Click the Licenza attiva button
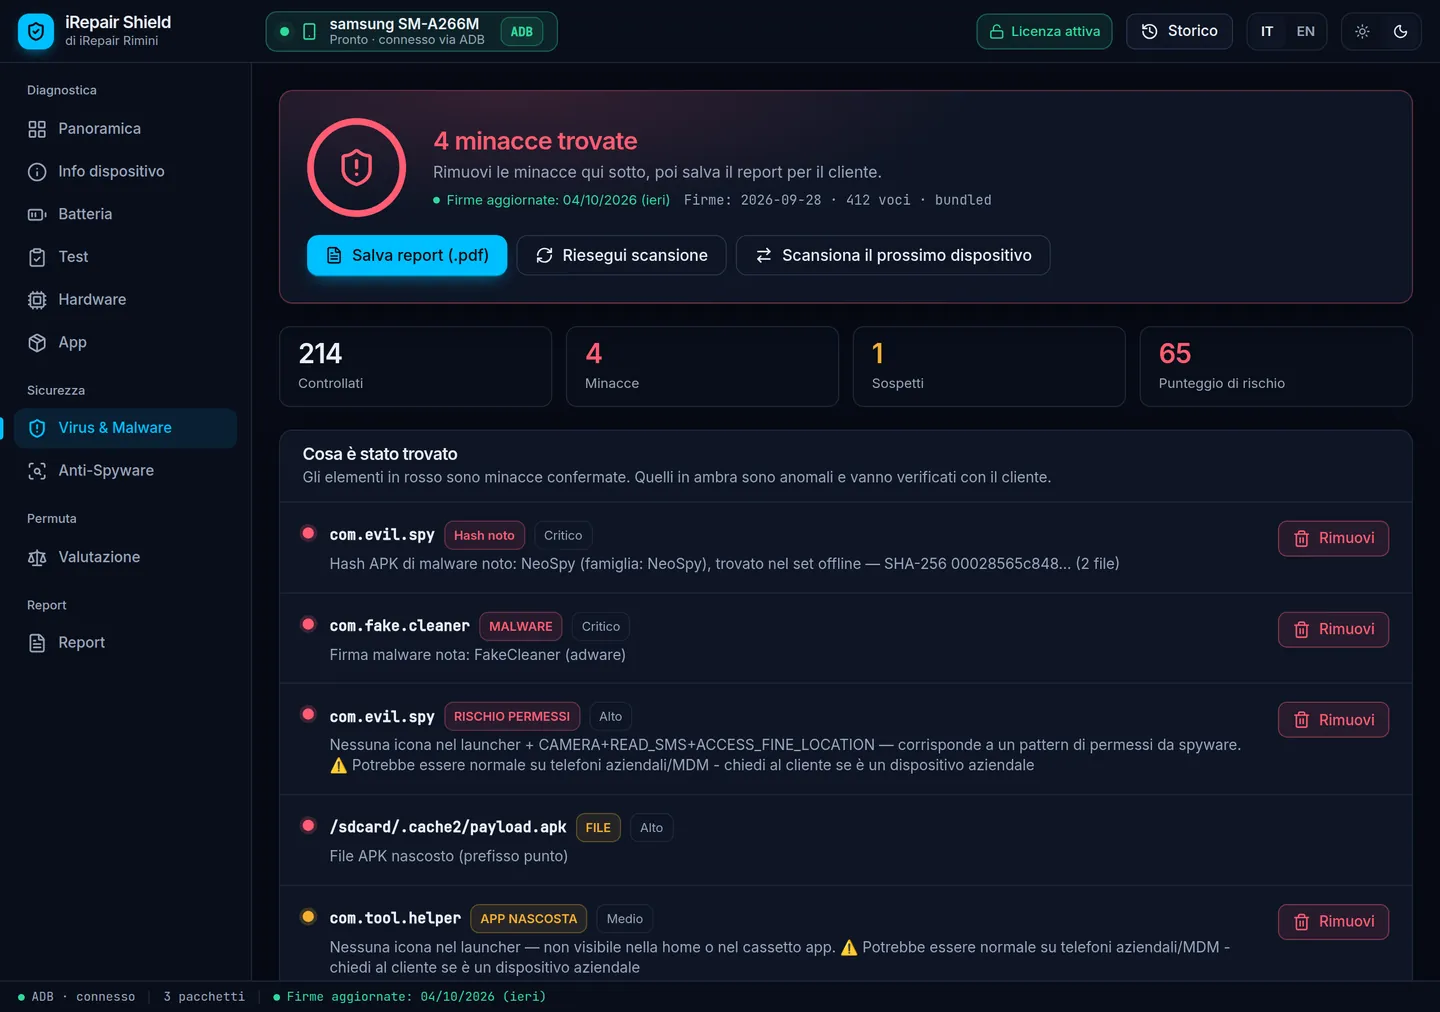 [1044, 31]
